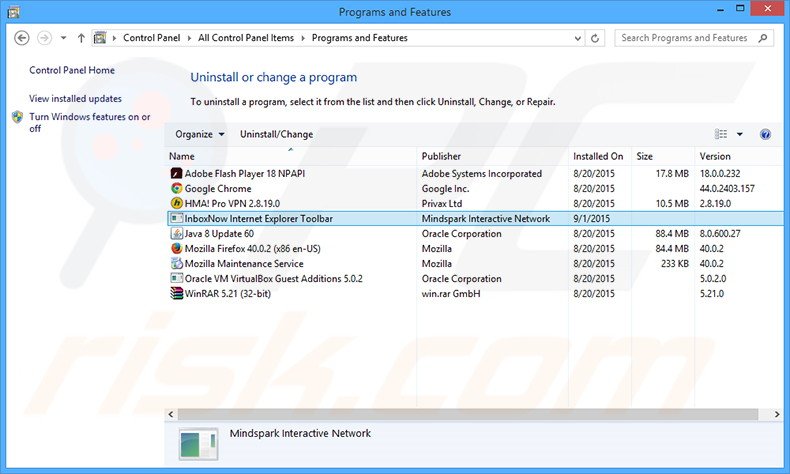Image resolution: width=790 pixels, height=474 pixels.
Task: Click the window system icon in title bar
Action: point(14,11)
